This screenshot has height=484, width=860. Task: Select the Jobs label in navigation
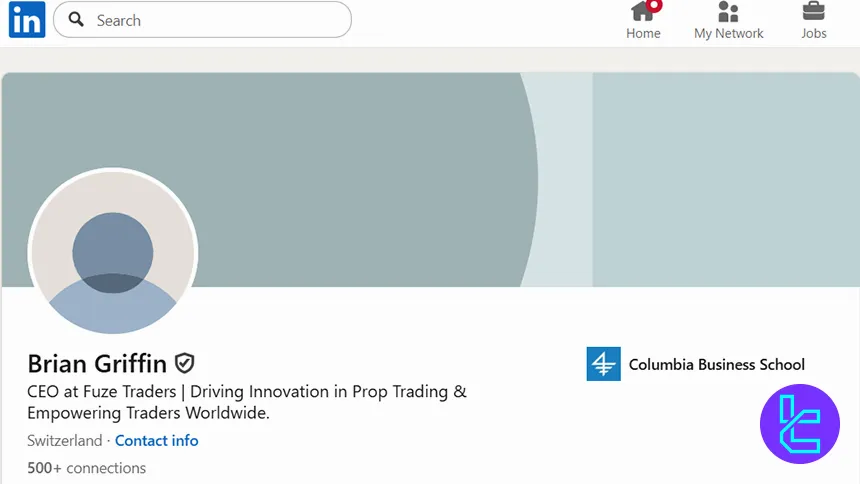(814, 33)
